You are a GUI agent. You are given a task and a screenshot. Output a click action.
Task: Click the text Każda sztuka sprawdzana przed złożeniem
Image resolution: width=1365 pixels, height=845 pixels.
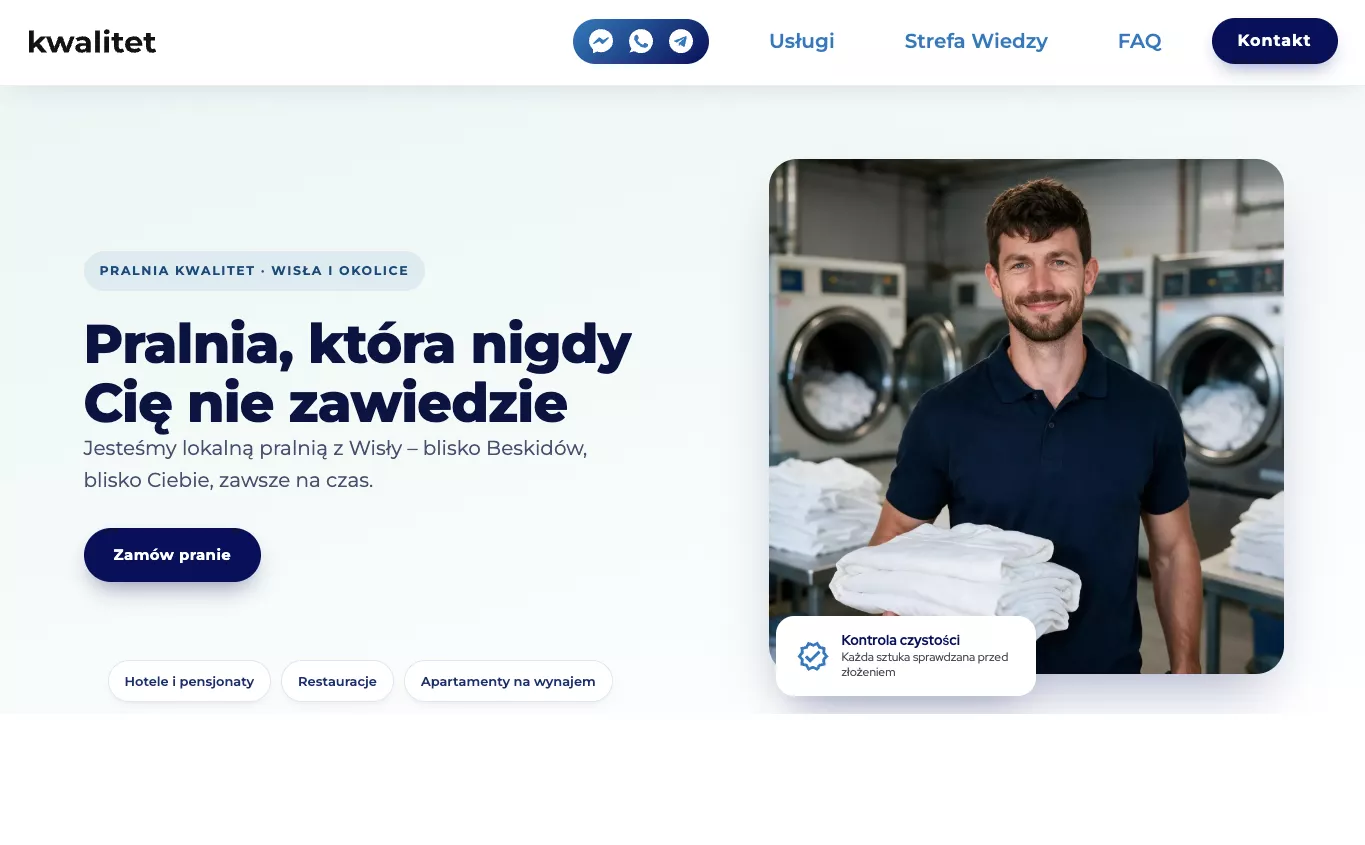[x=924, y=665]
